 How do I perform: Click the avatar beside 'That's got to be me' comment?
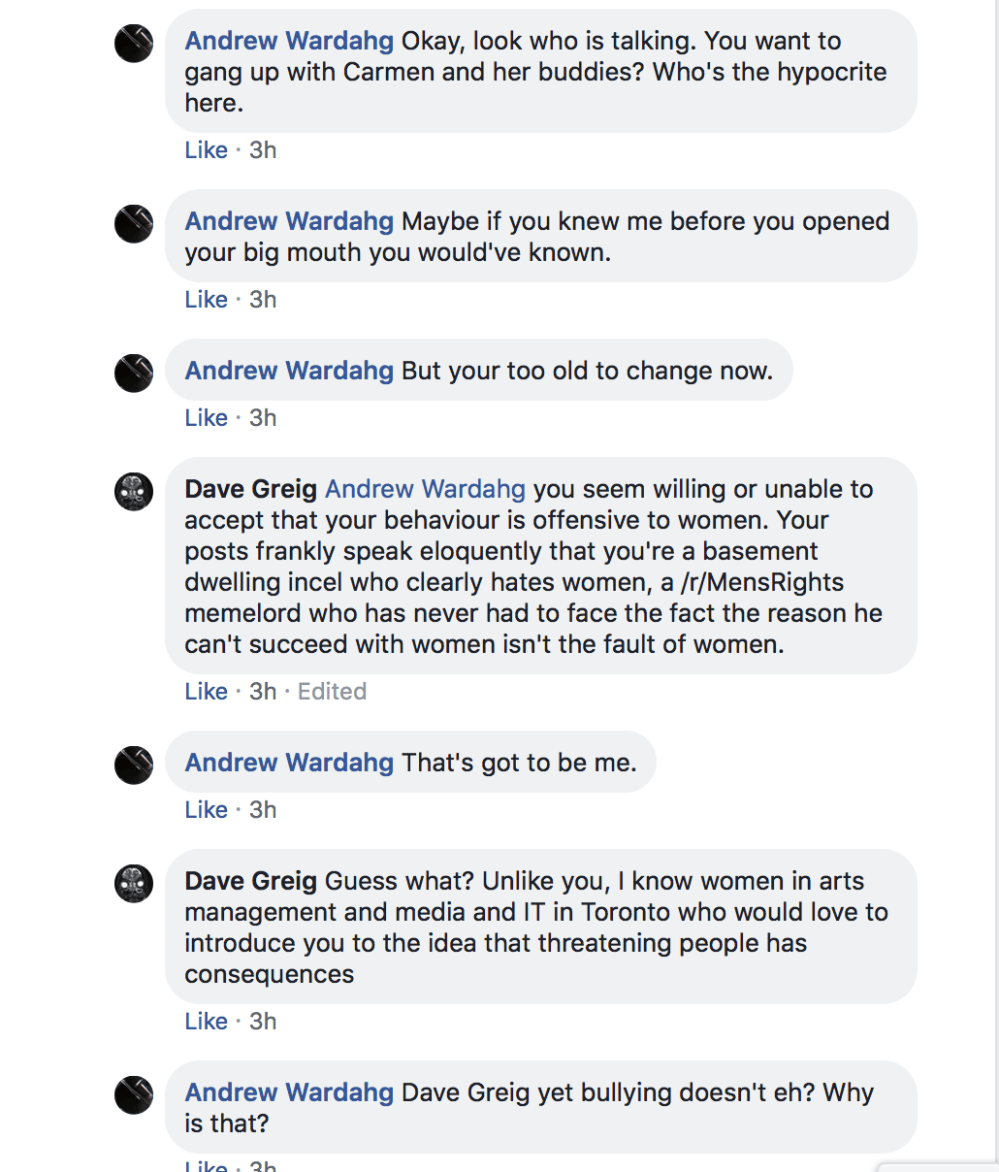pyautogui.click(x=133, y=765)
